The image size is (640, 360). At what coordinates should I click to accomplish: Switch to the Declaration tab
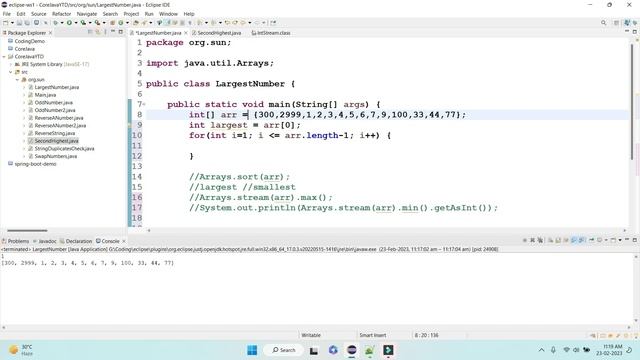(x=76, y=241)
